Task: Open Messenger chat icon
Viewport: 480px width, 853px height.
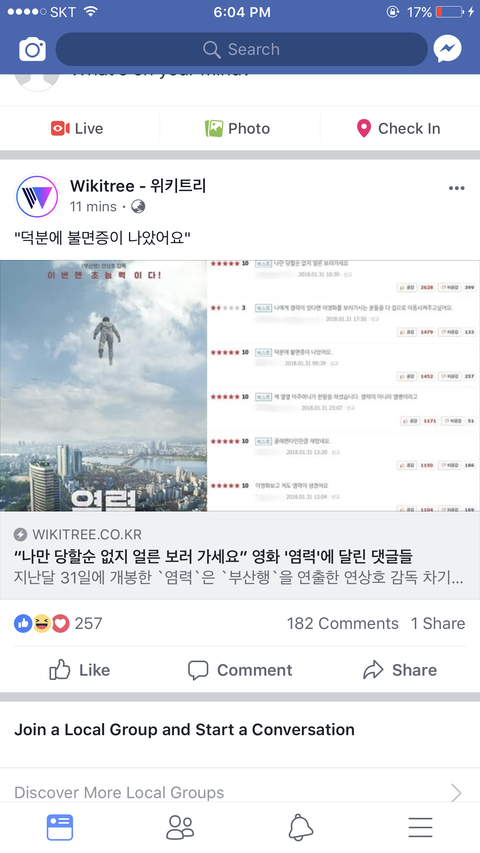Action: click(x=447, y=49)
